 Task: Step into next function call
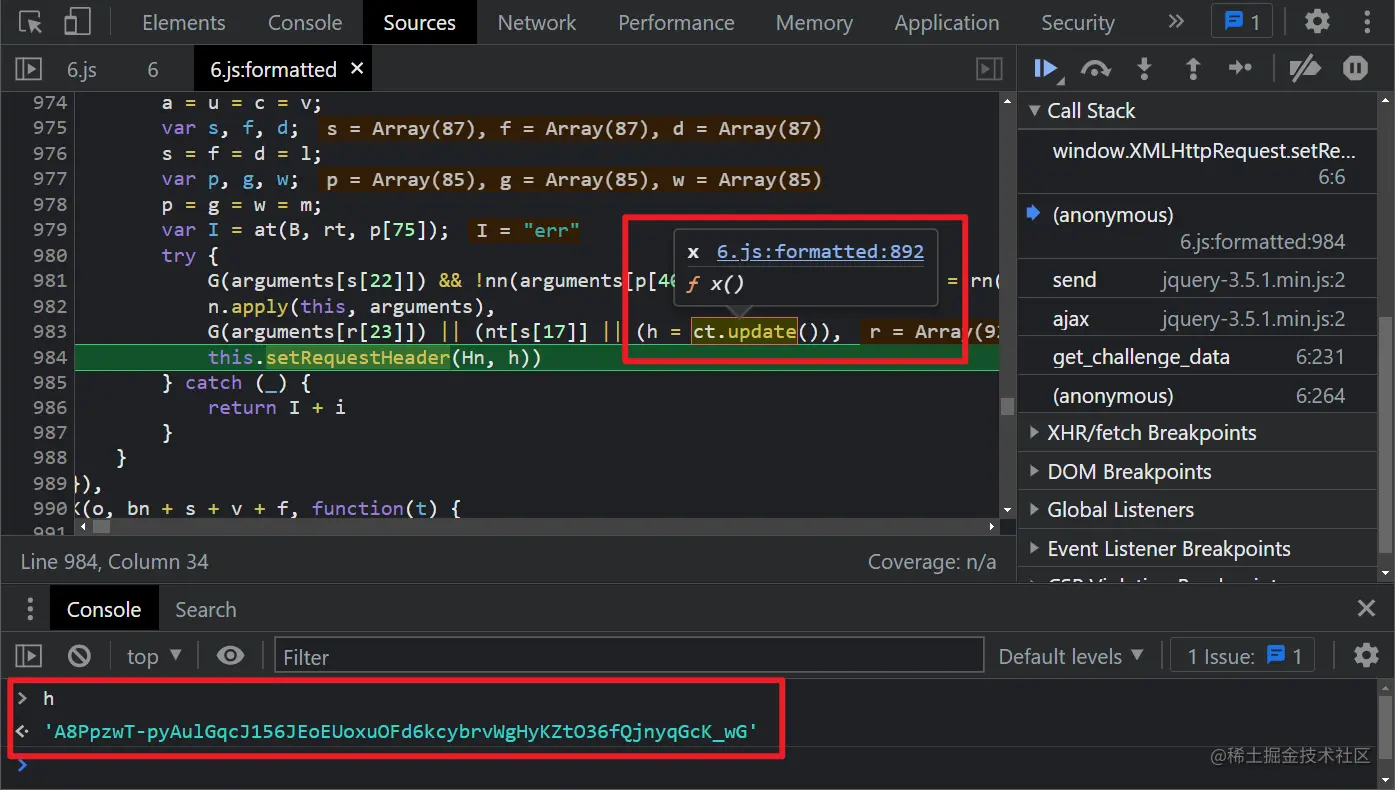click(x=1144, y=68)
